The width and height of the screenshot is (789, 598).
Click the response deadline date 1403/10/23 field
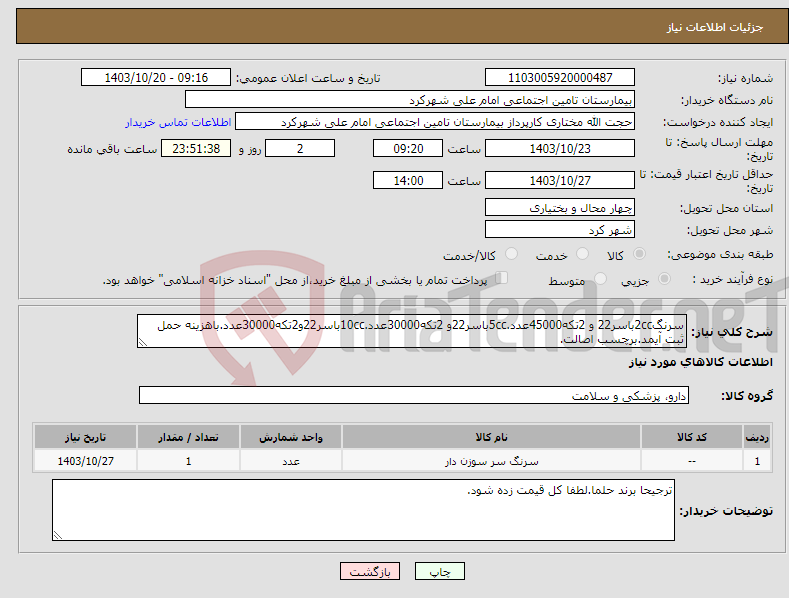click(560, 148)
